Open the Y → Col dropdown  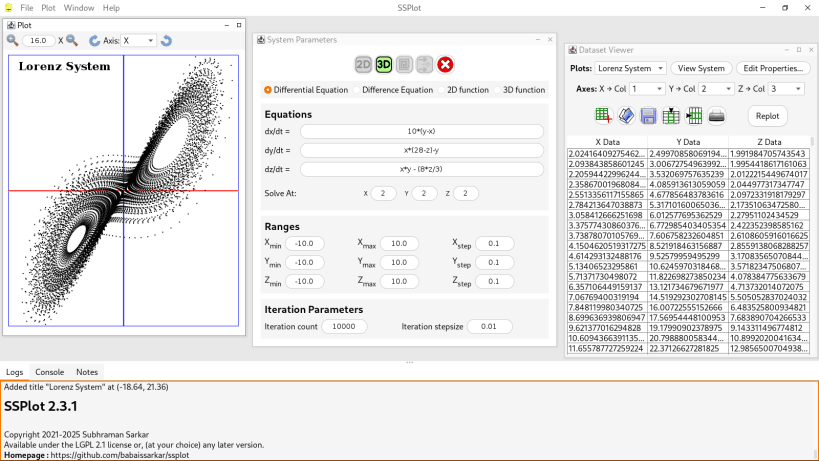[716, 89]
